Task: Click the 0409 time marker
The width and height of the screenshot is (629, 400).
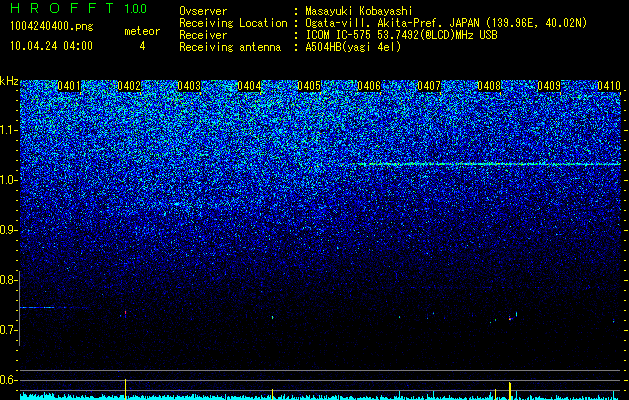Action: click(549, 86)
